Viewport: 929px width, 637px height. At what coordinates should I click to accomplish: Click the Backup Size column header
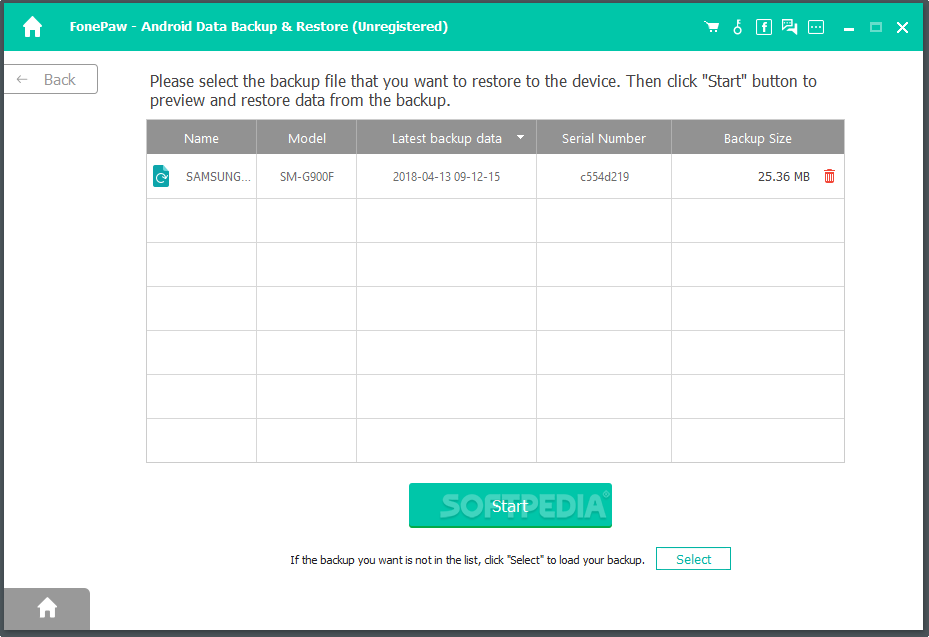(758, 137)
